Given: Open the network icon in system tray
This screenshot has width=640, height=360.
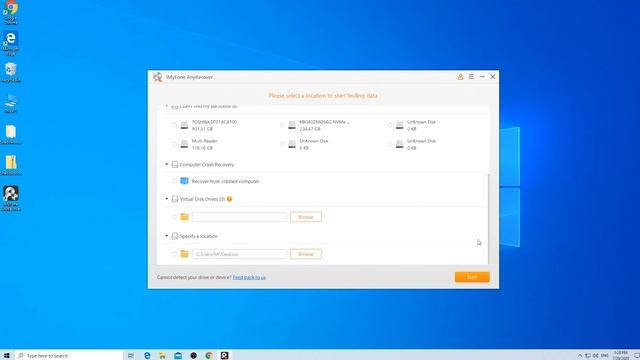Looking at the screenshot, I should coord(588,356).
